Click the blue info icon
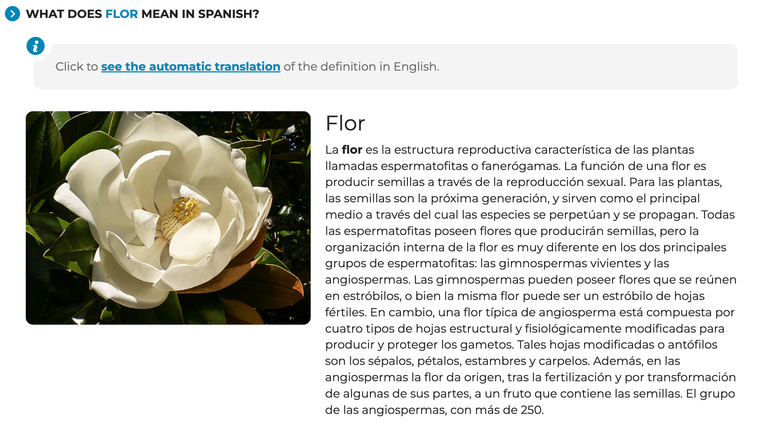The image size is (768, 425). coord(35,47)
